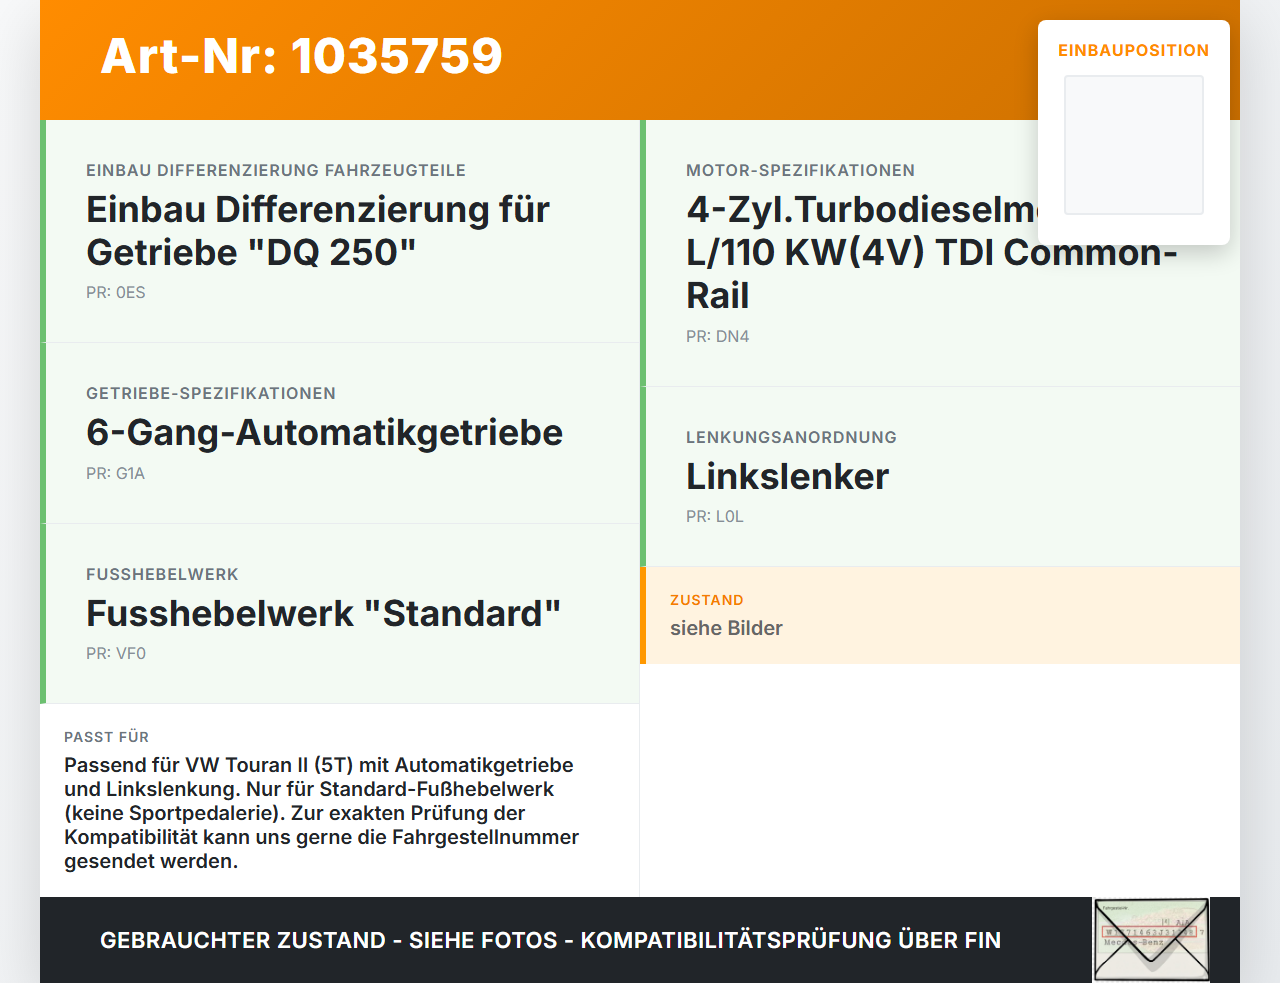Select the Lenkungsanordnung section label

(791, 438)
